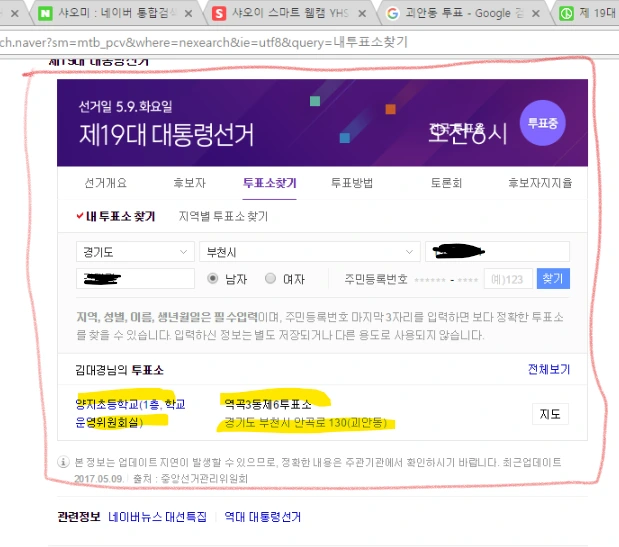
Task: Close the 괴안동 투표 Google tab
Action: click(536, 13)
